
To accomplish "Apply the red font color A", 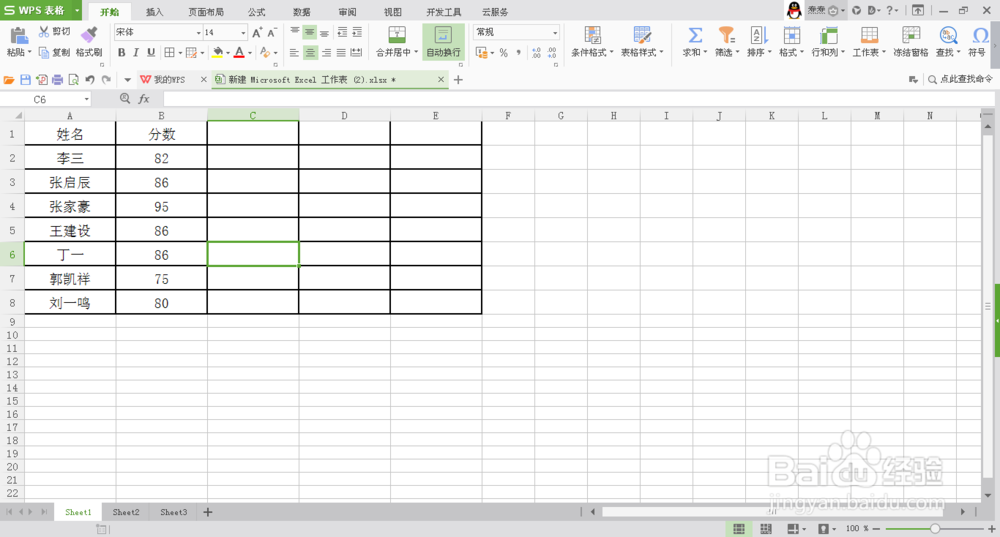I will tap(239, 52).
